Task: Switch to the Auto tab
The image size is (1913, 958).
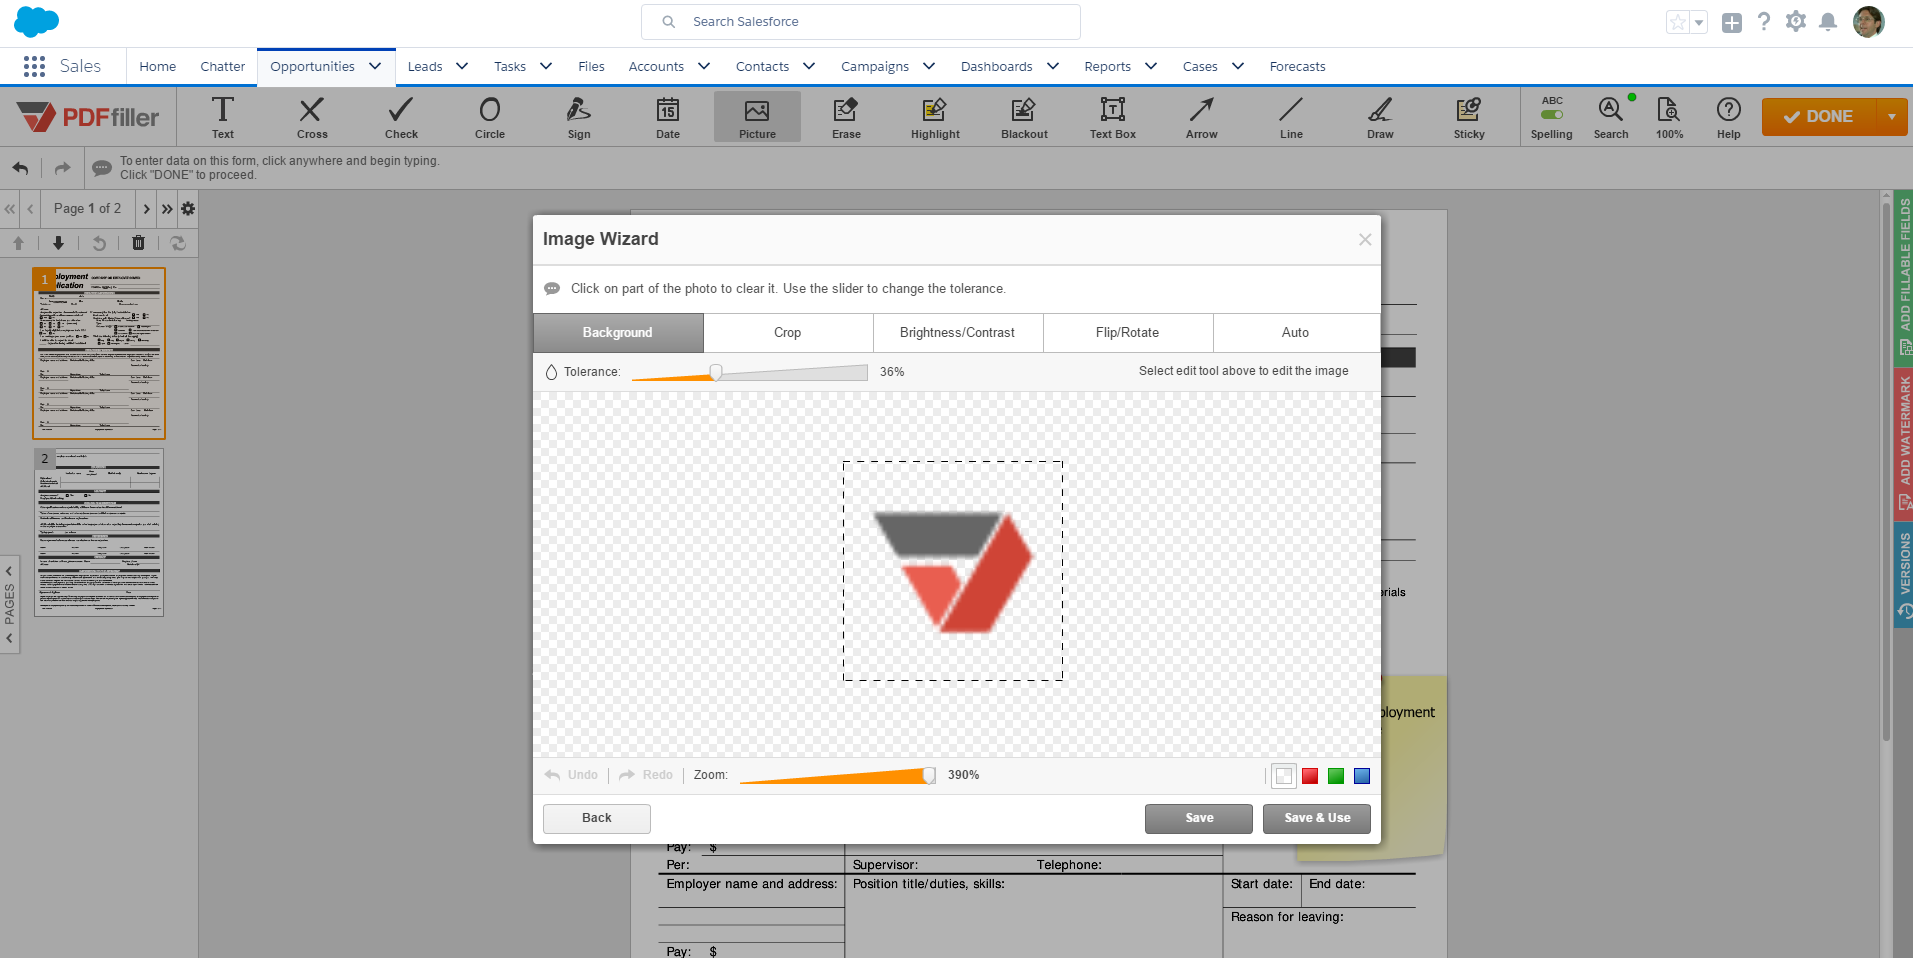Action: pos(1296,333)
